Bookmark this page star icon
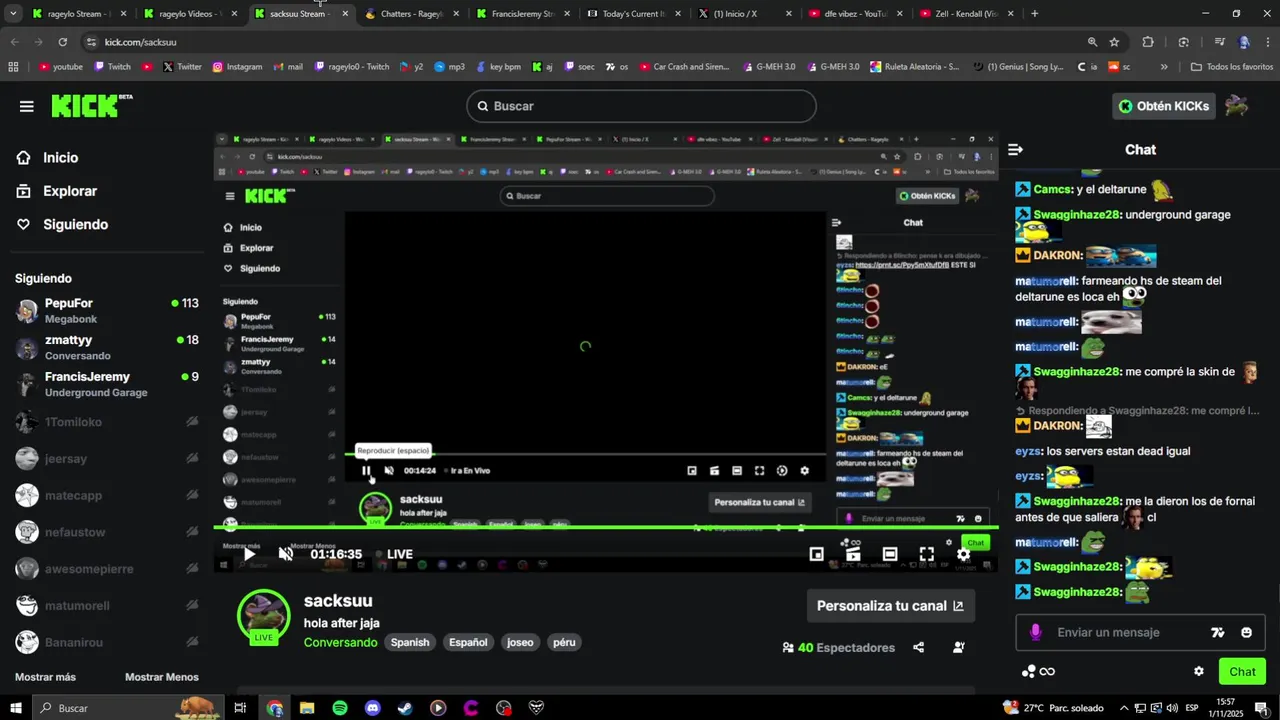 point(1114,42)
